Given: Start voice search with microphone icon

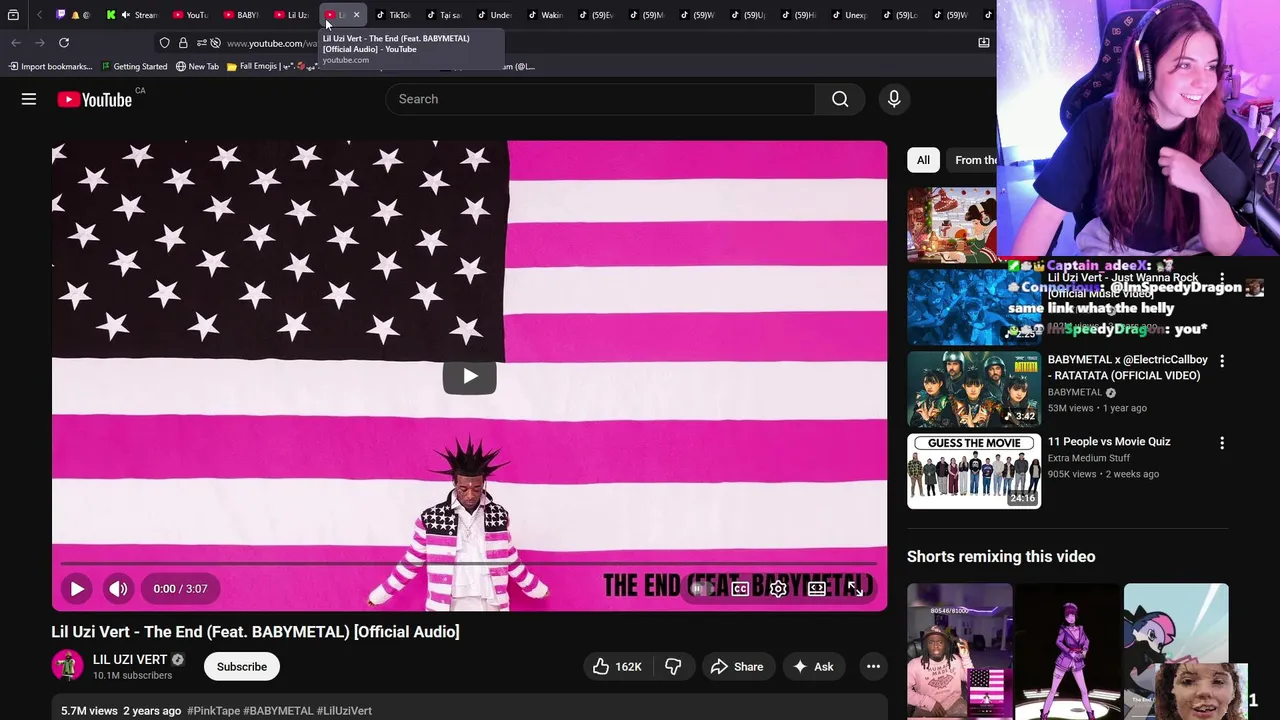Looking at the screenshot, I should [894, 99].
